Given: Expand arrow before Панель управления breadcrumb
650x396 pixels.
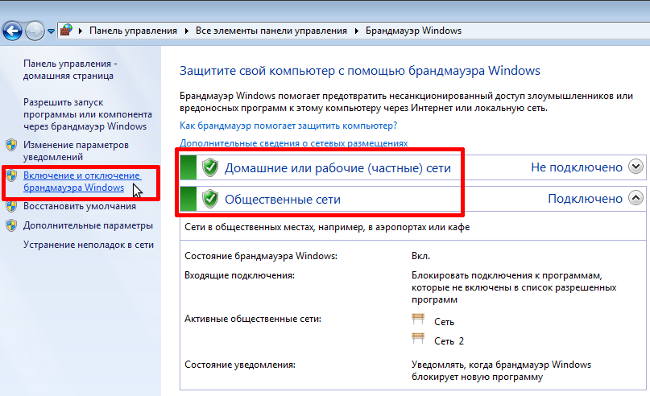Looking at the screenshot, I should click(80, 31).
